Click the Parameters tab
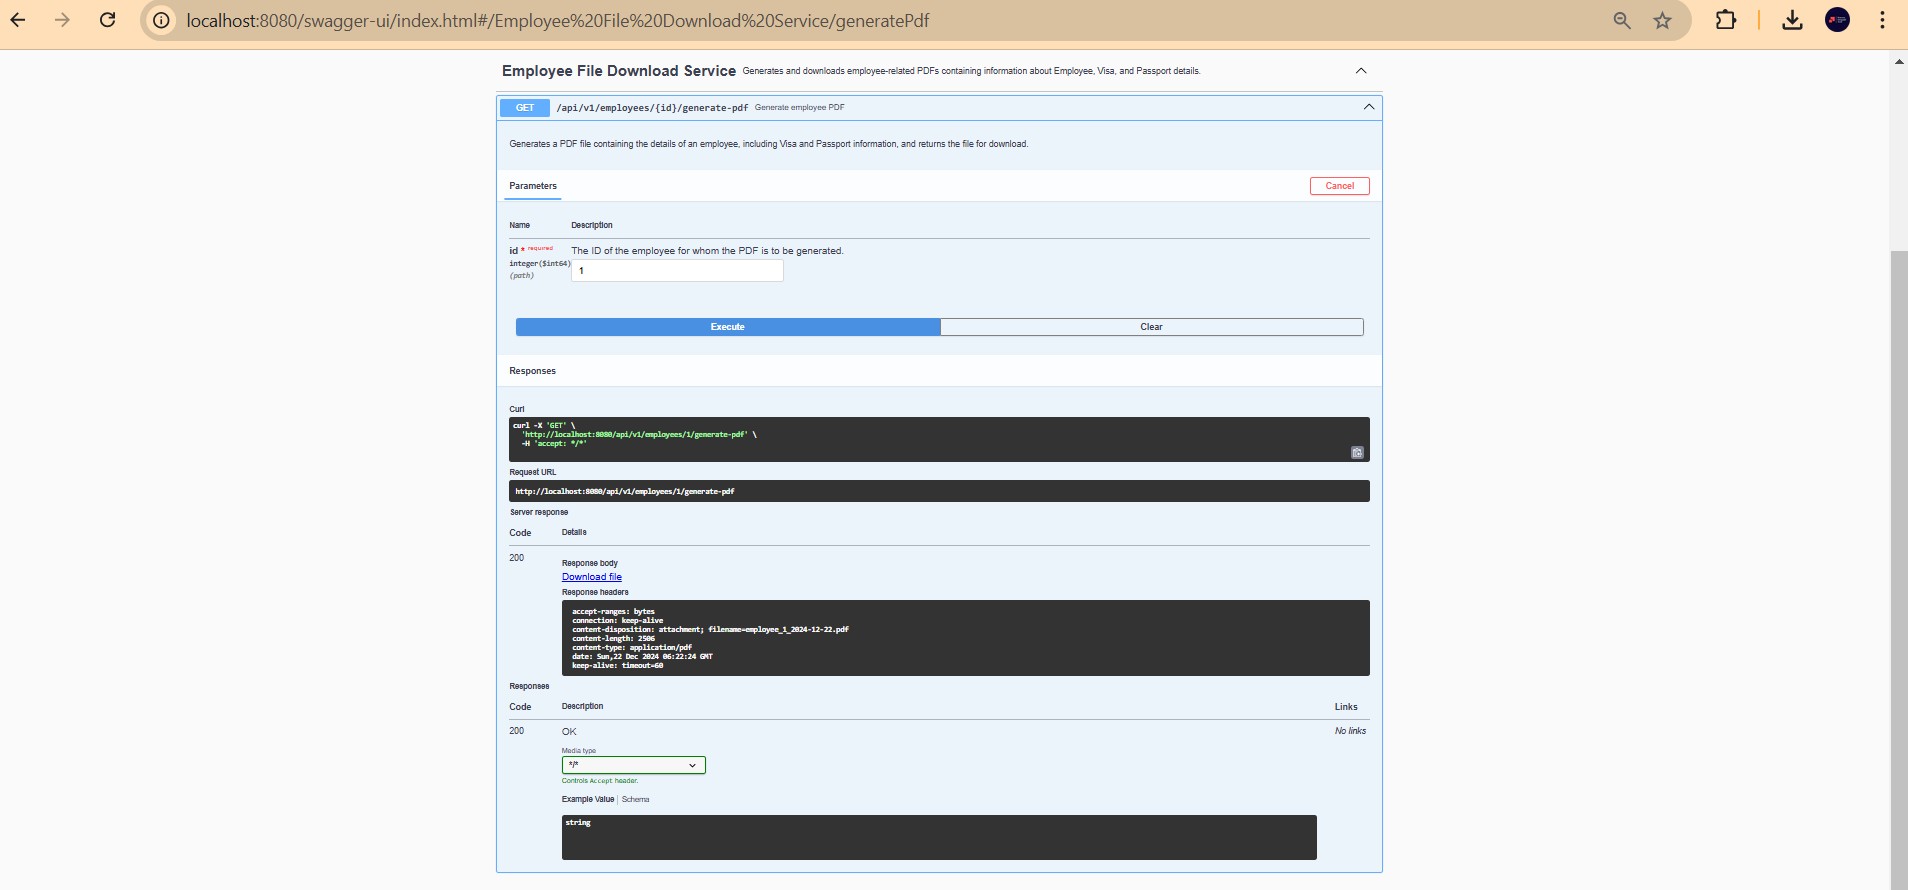Image resolution: width=1908 pixels, height=890 pixels. click(x=533, y=186)
